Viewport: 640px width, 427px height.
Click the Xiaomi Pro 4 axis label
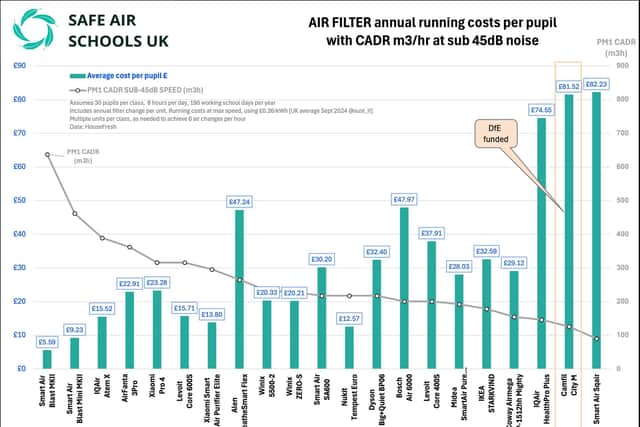pos(157,384)
